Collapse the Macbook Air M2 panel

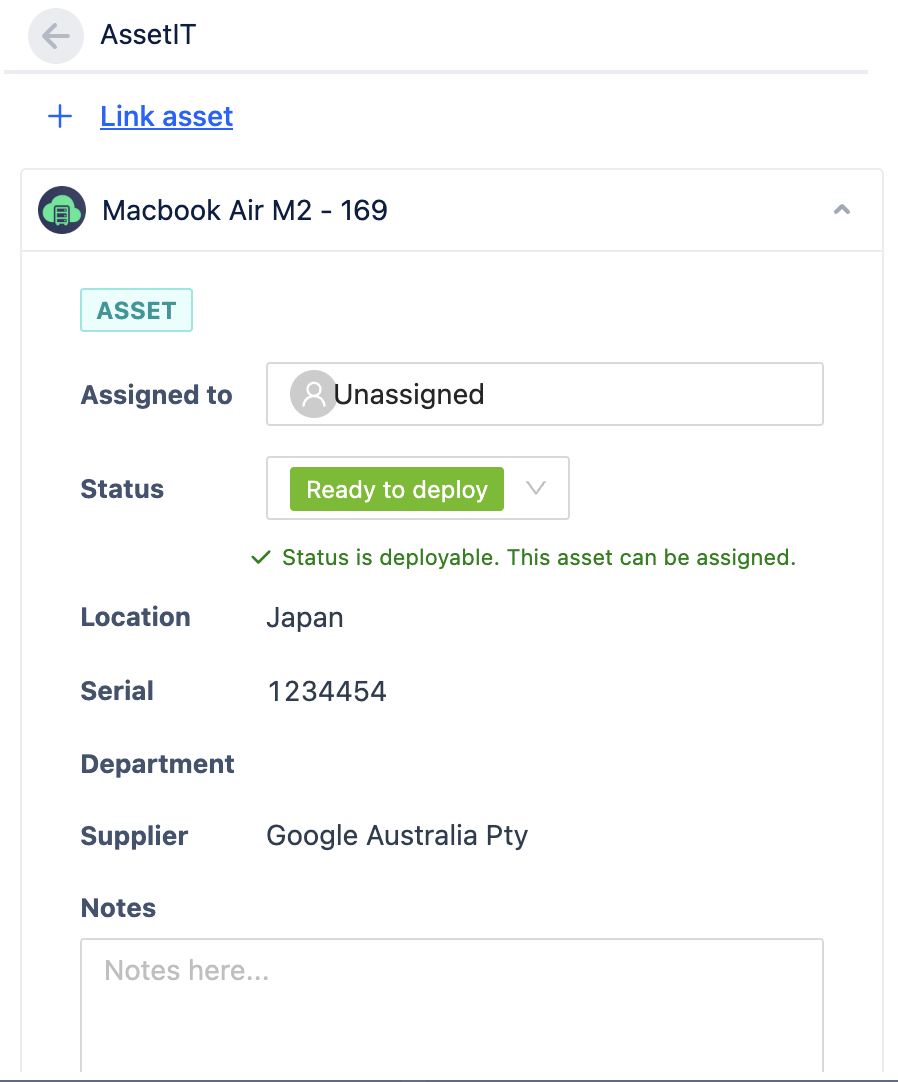click(x=842, y=210)
